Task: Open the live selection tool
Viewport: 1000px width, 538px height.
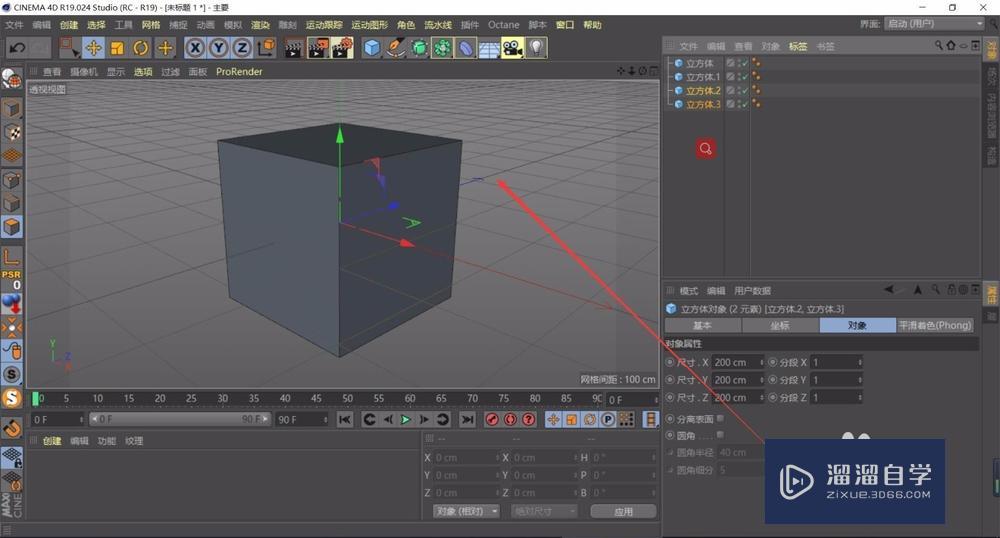Action: [x=68, y=48]
